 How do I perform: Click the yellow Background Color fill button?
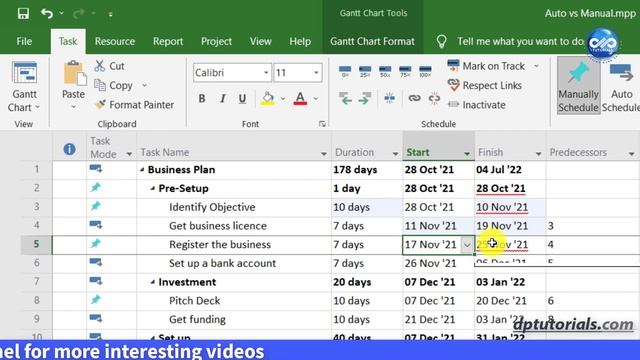pos(267,99)
